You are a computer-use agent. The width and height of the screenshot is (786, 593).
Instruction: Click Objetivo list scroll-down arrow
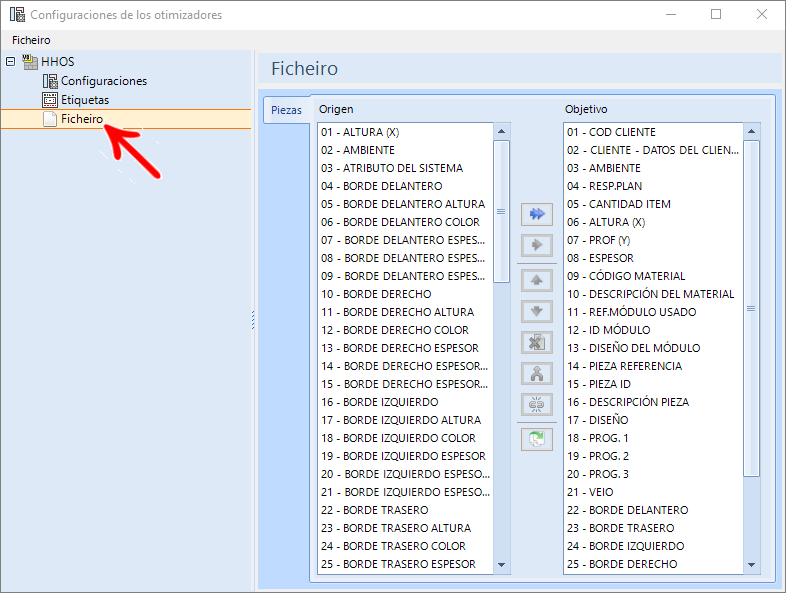tap(751, 565)
